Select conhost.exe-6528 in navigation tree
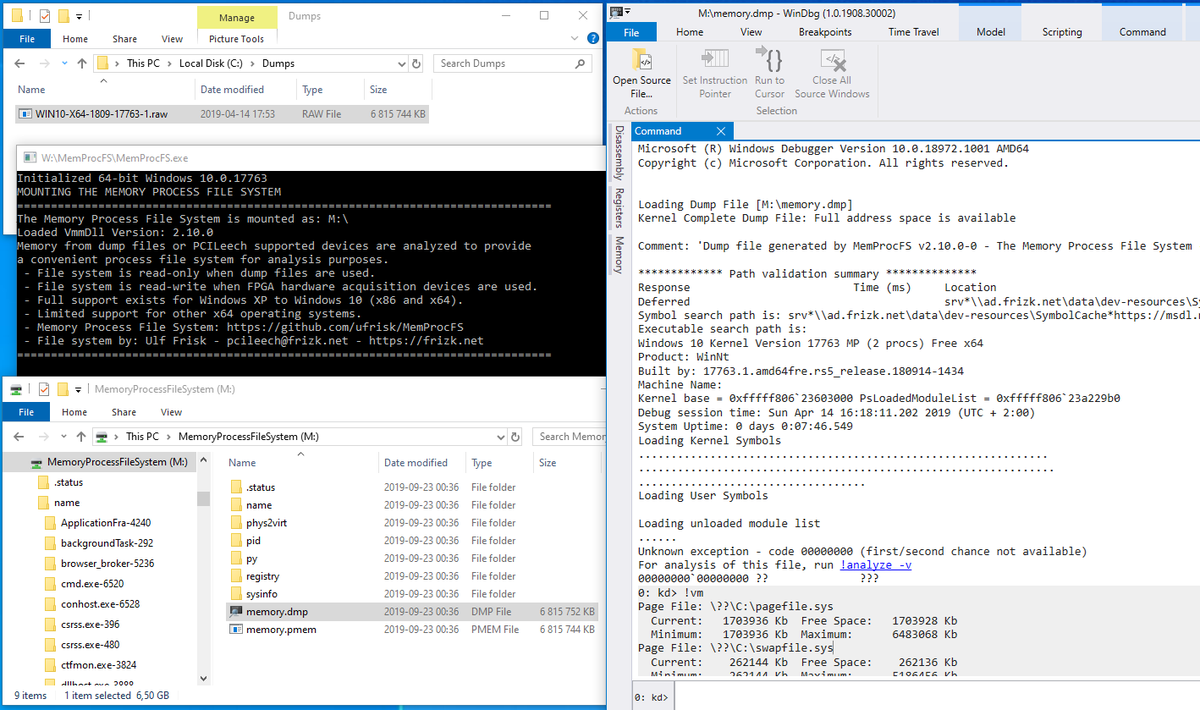This screenshot has height=710, width=1200. (100, 604)
